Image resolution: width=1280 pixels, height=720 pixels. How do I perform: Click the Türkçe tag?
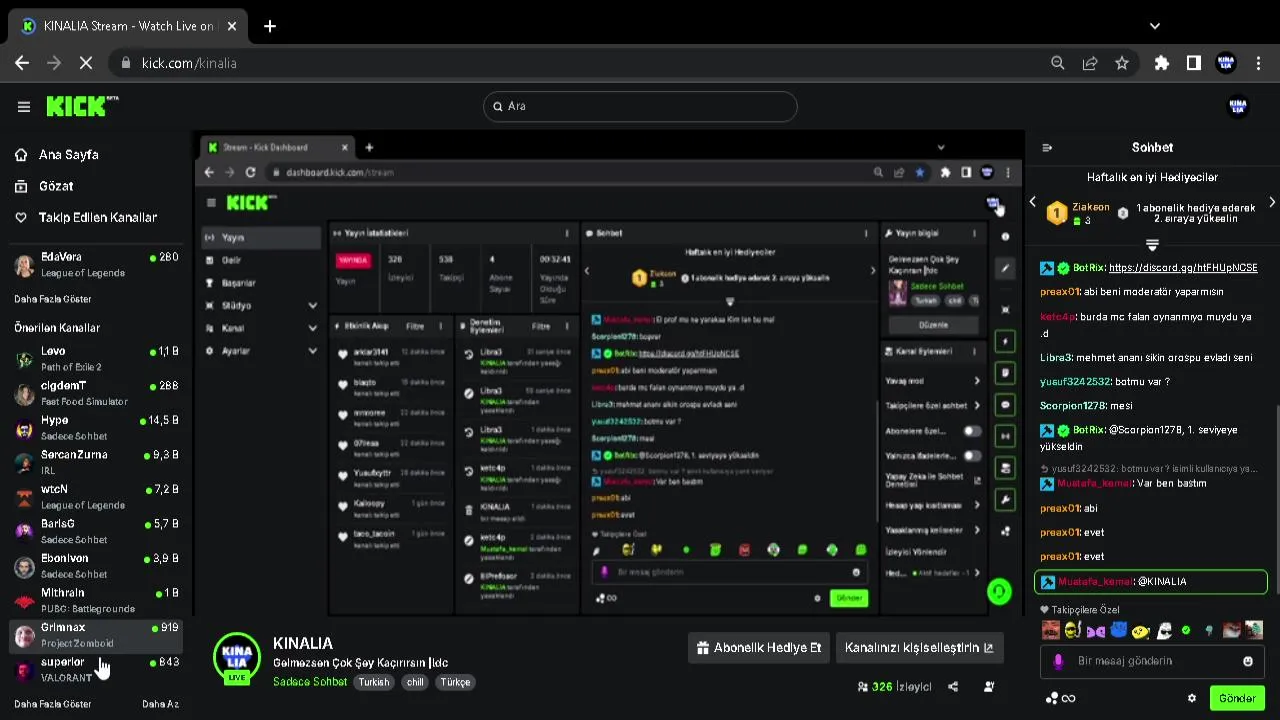click(455, 682)
